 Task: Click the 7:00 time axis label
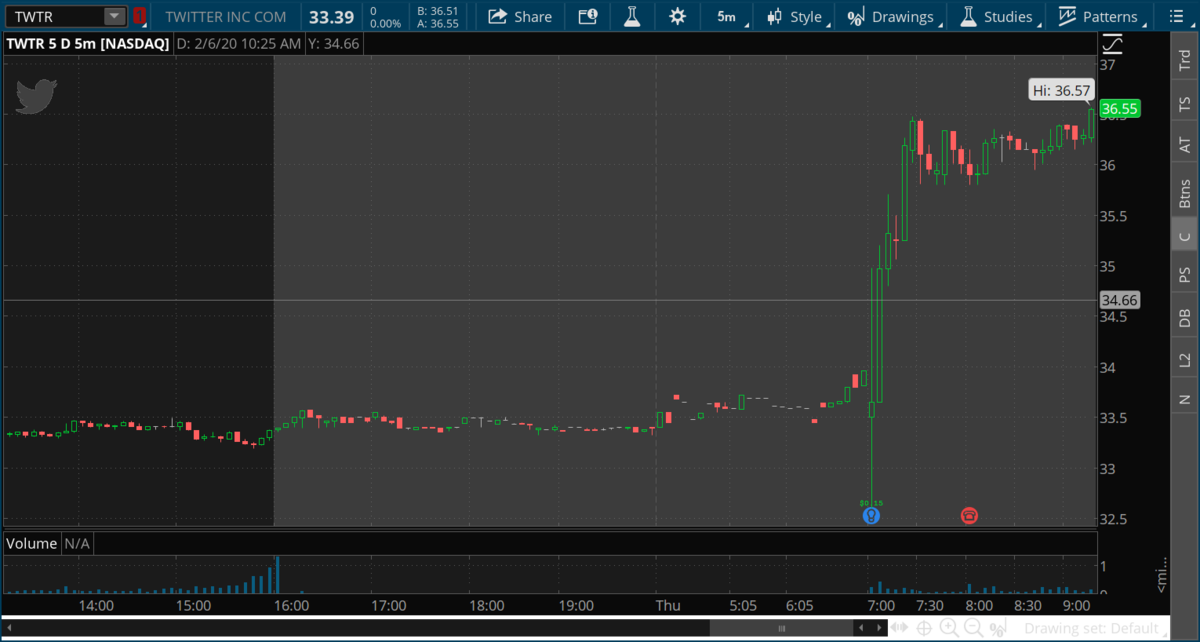(881, 606)
